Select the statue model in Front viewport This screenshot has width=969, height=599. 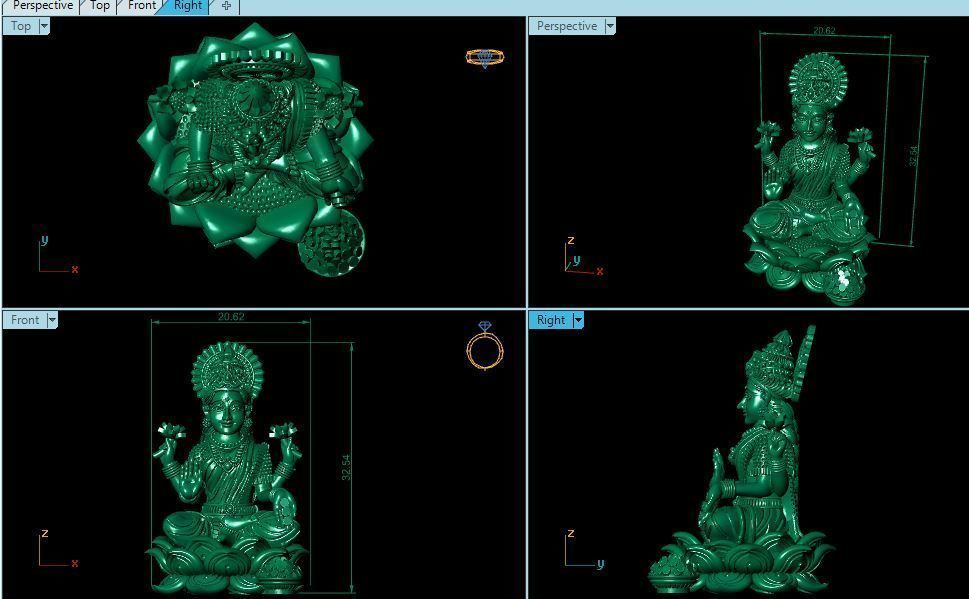(227, 467)
